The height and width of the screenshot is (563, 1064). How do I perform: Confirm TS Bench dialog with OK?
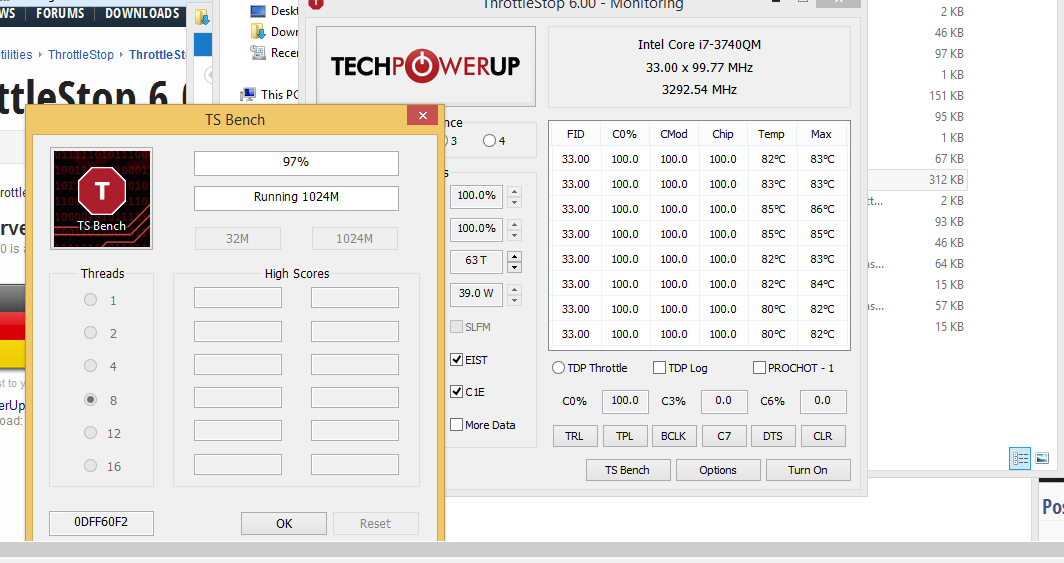284,524
